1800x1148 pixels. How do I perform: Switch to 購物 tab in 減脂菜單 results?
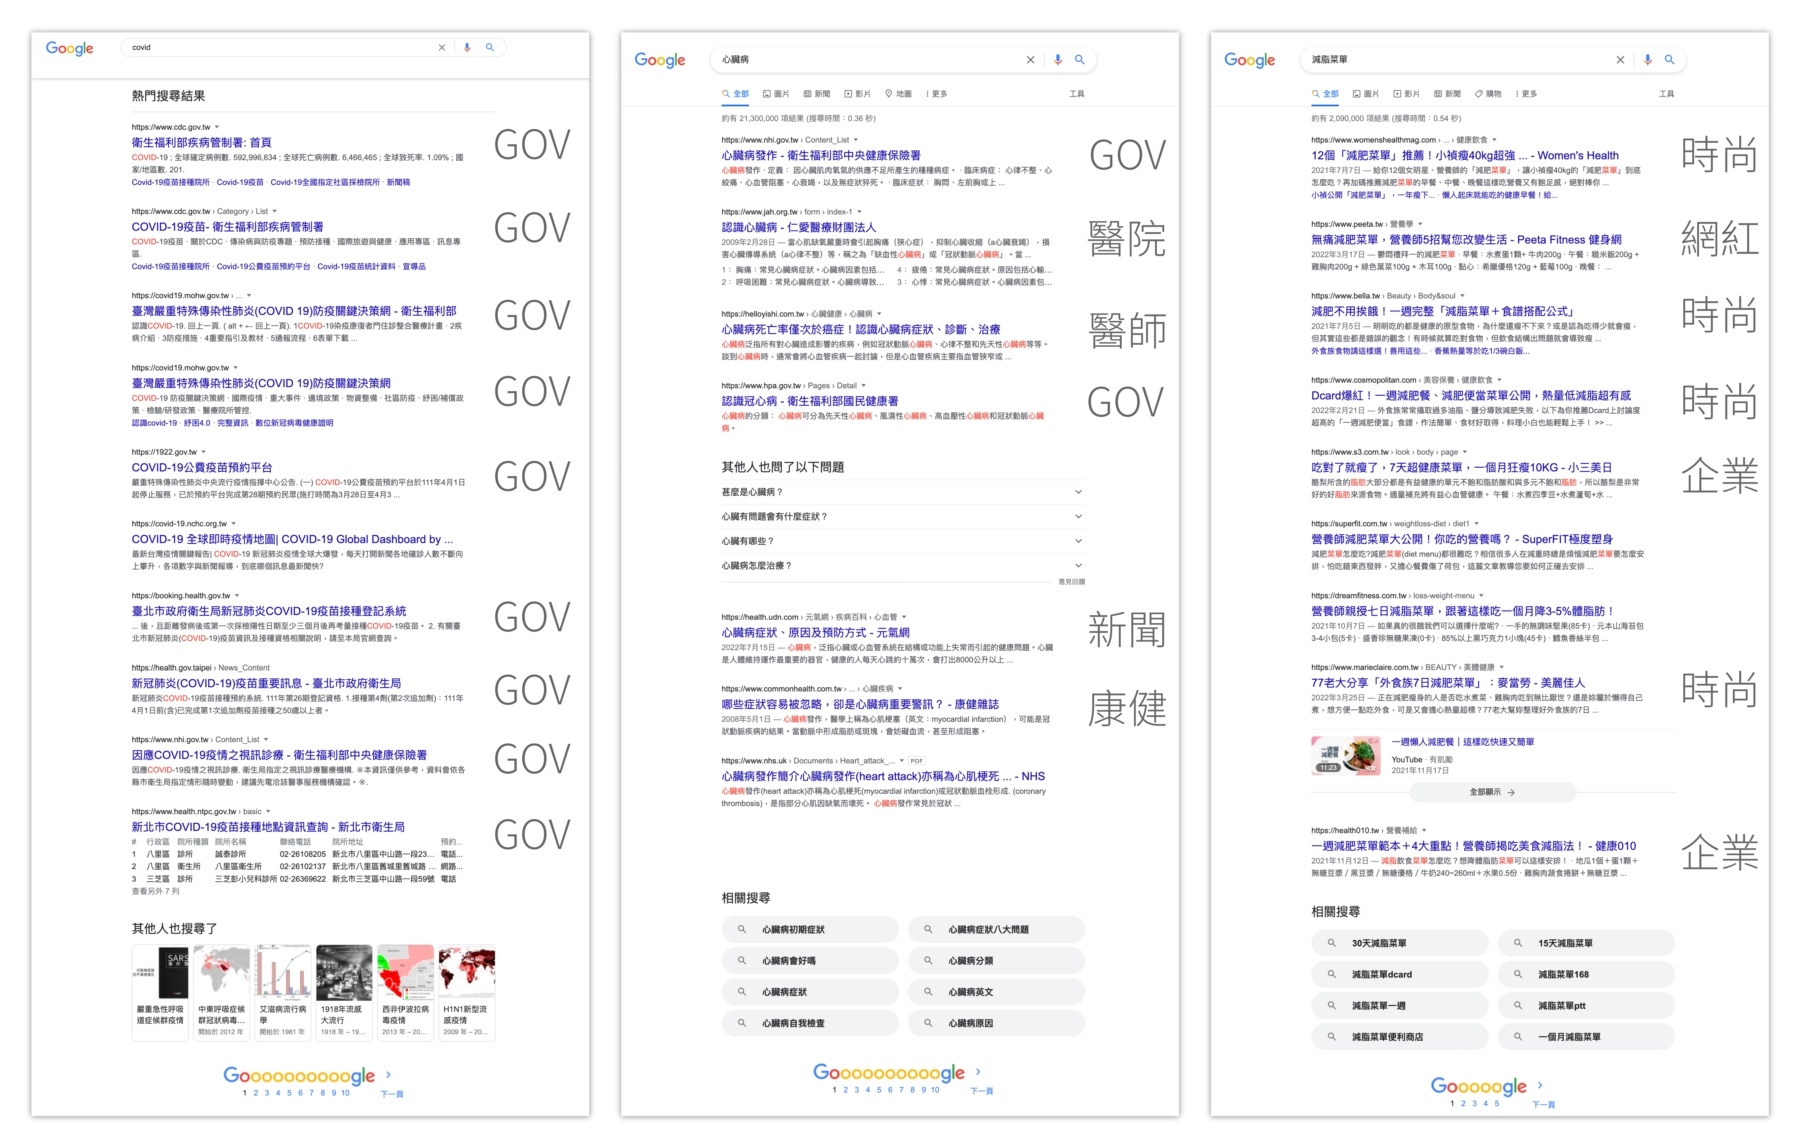click(x=1488, y=94)
